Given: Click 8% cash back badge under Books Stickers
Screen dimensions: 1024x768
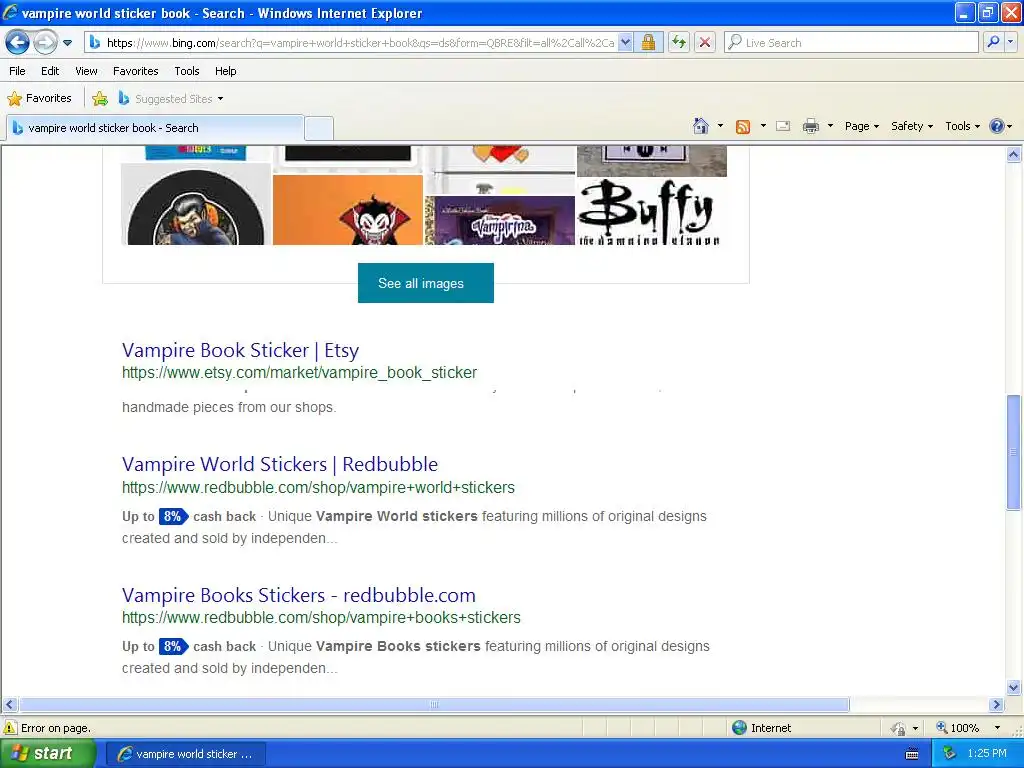Looking at the screenshot, I should [x=173, y=647].
